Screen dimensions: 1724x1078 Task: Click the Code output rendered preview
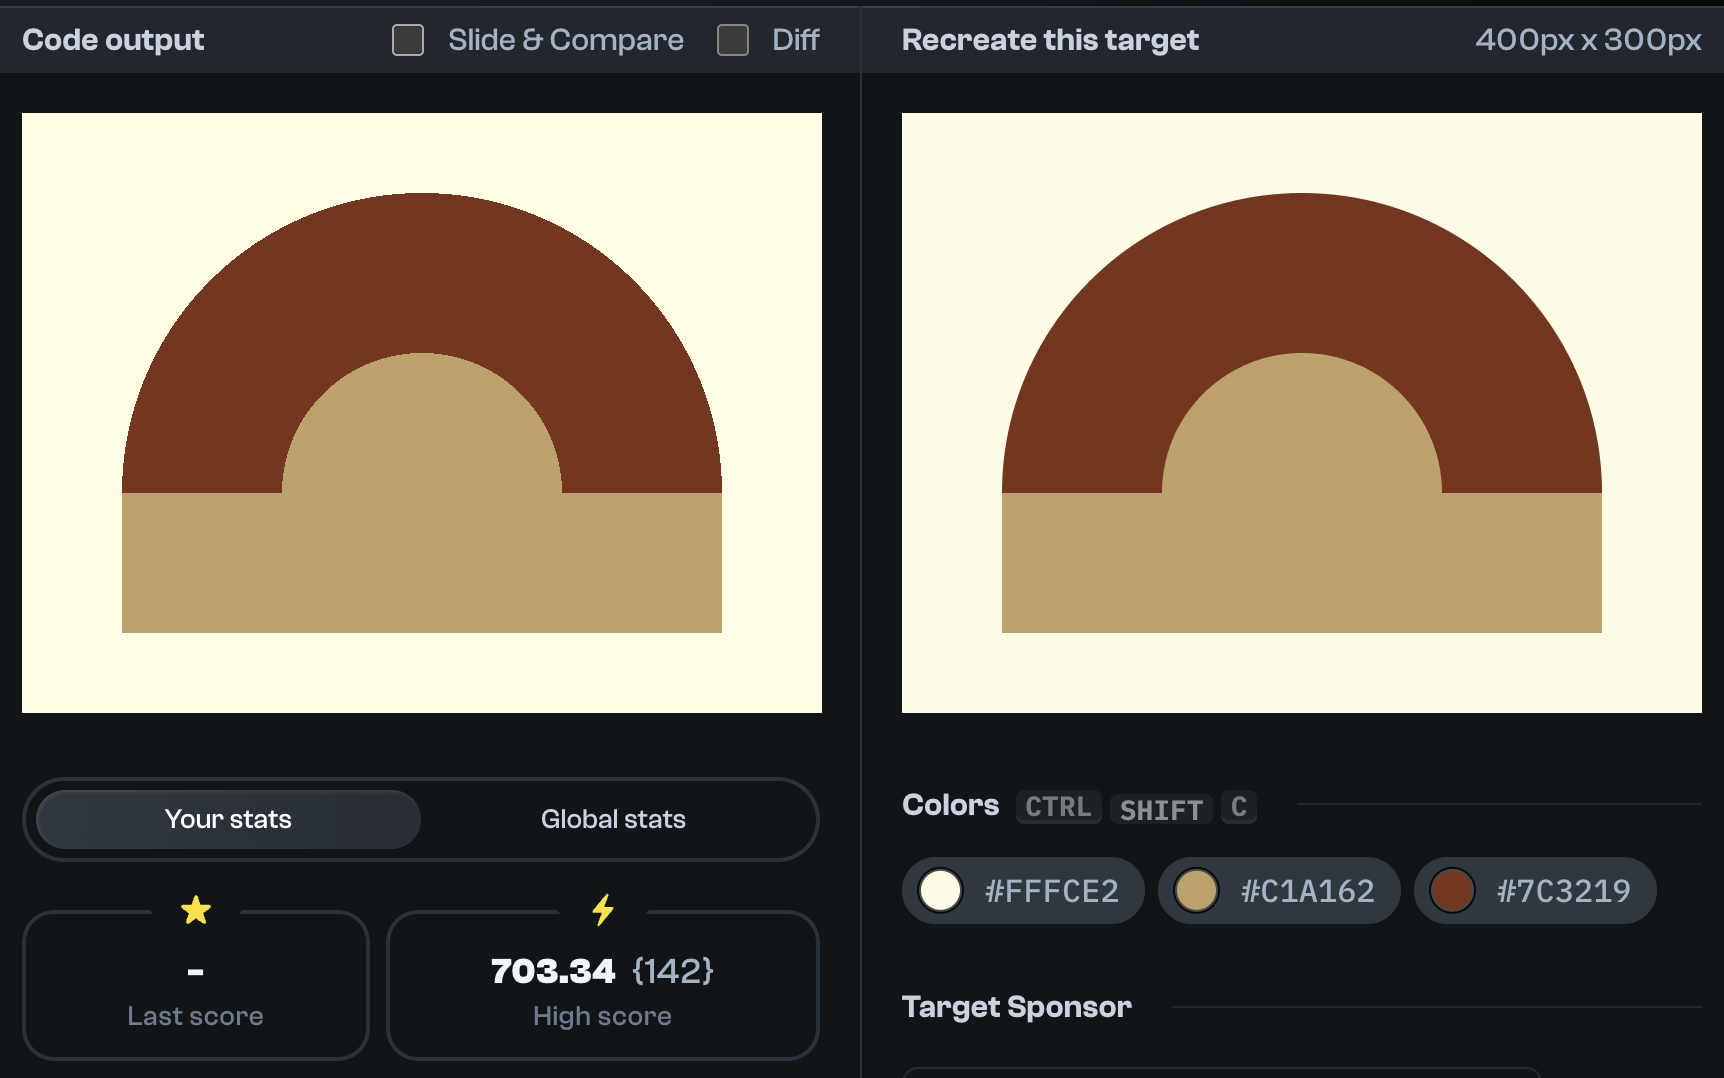point(421,412)
